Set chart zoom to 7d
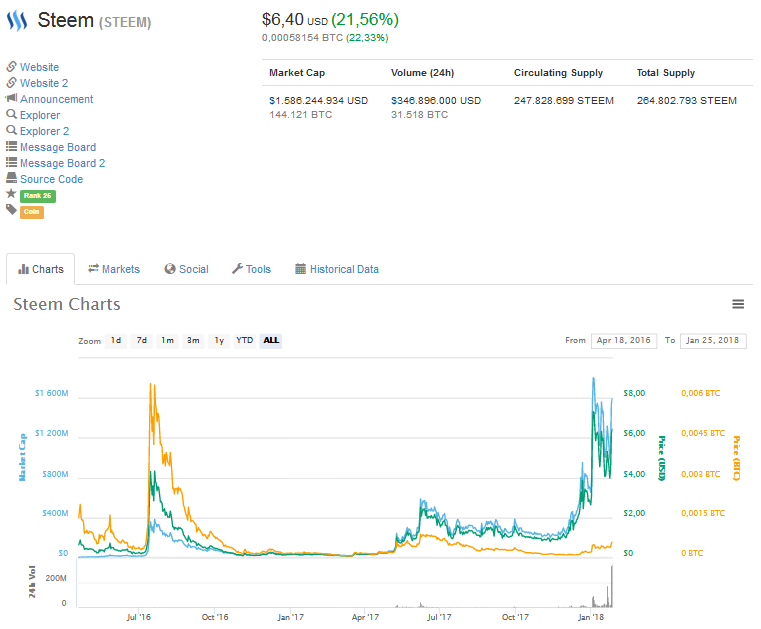The height and width of the screenshot is (629, 761). 141,341
